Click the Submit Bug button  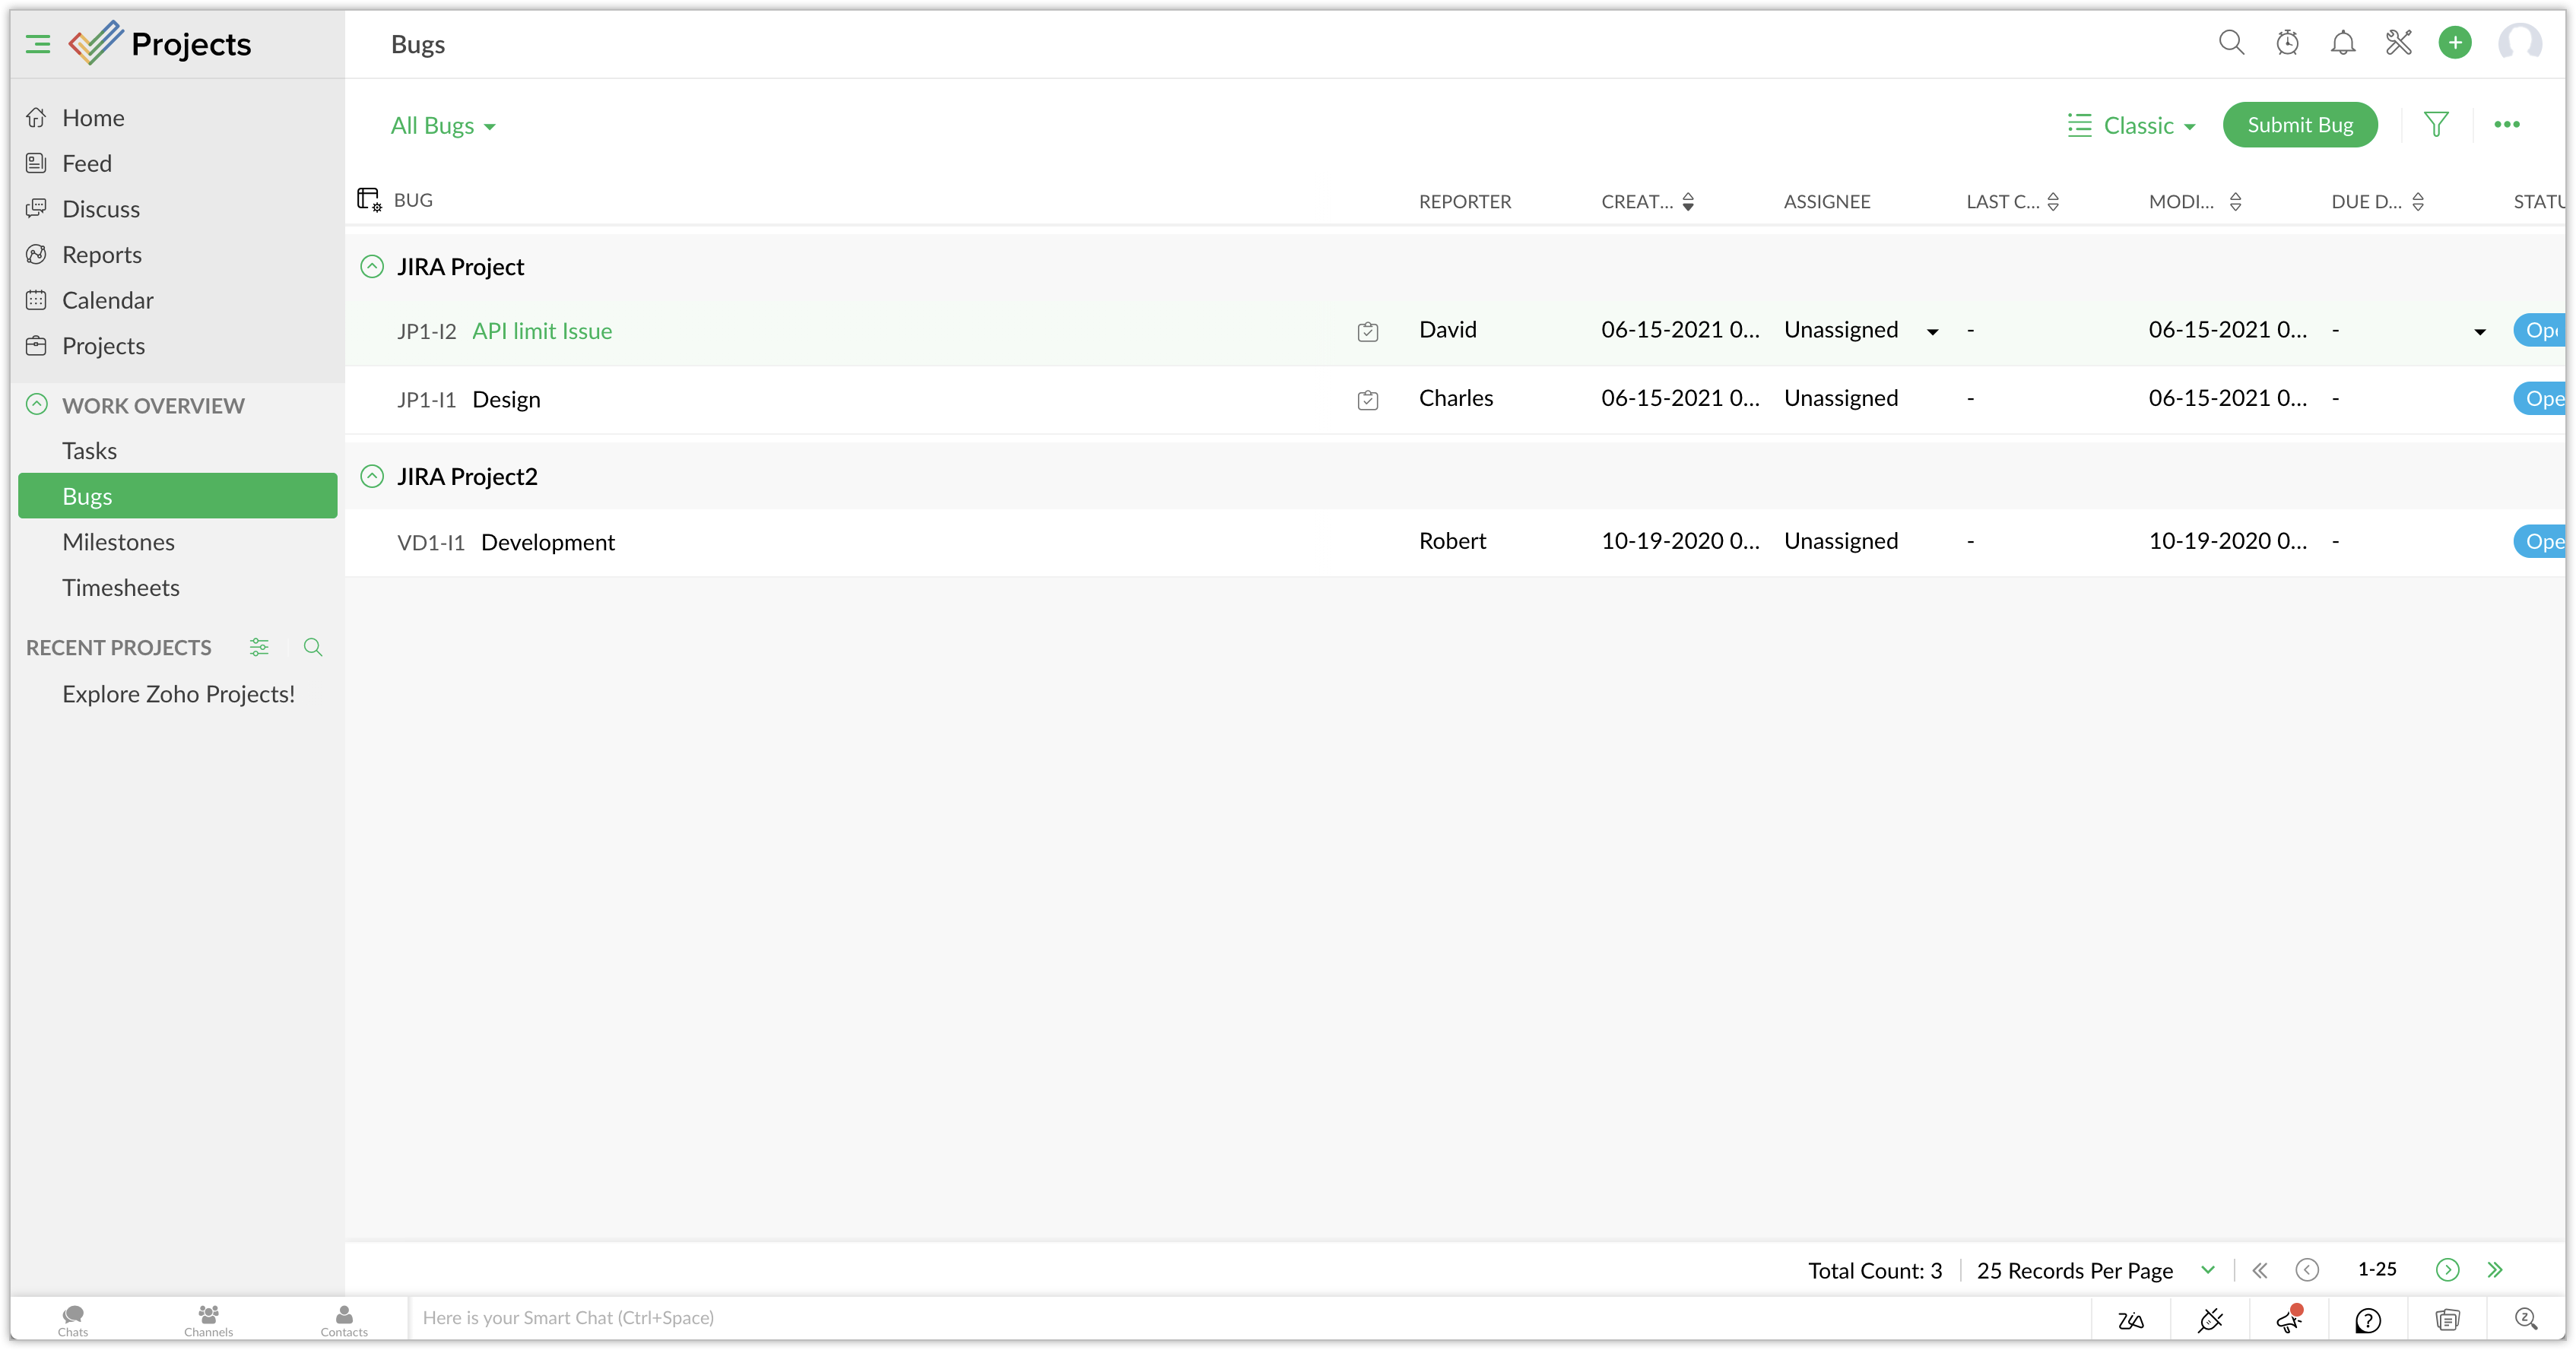pos(2299,125)
